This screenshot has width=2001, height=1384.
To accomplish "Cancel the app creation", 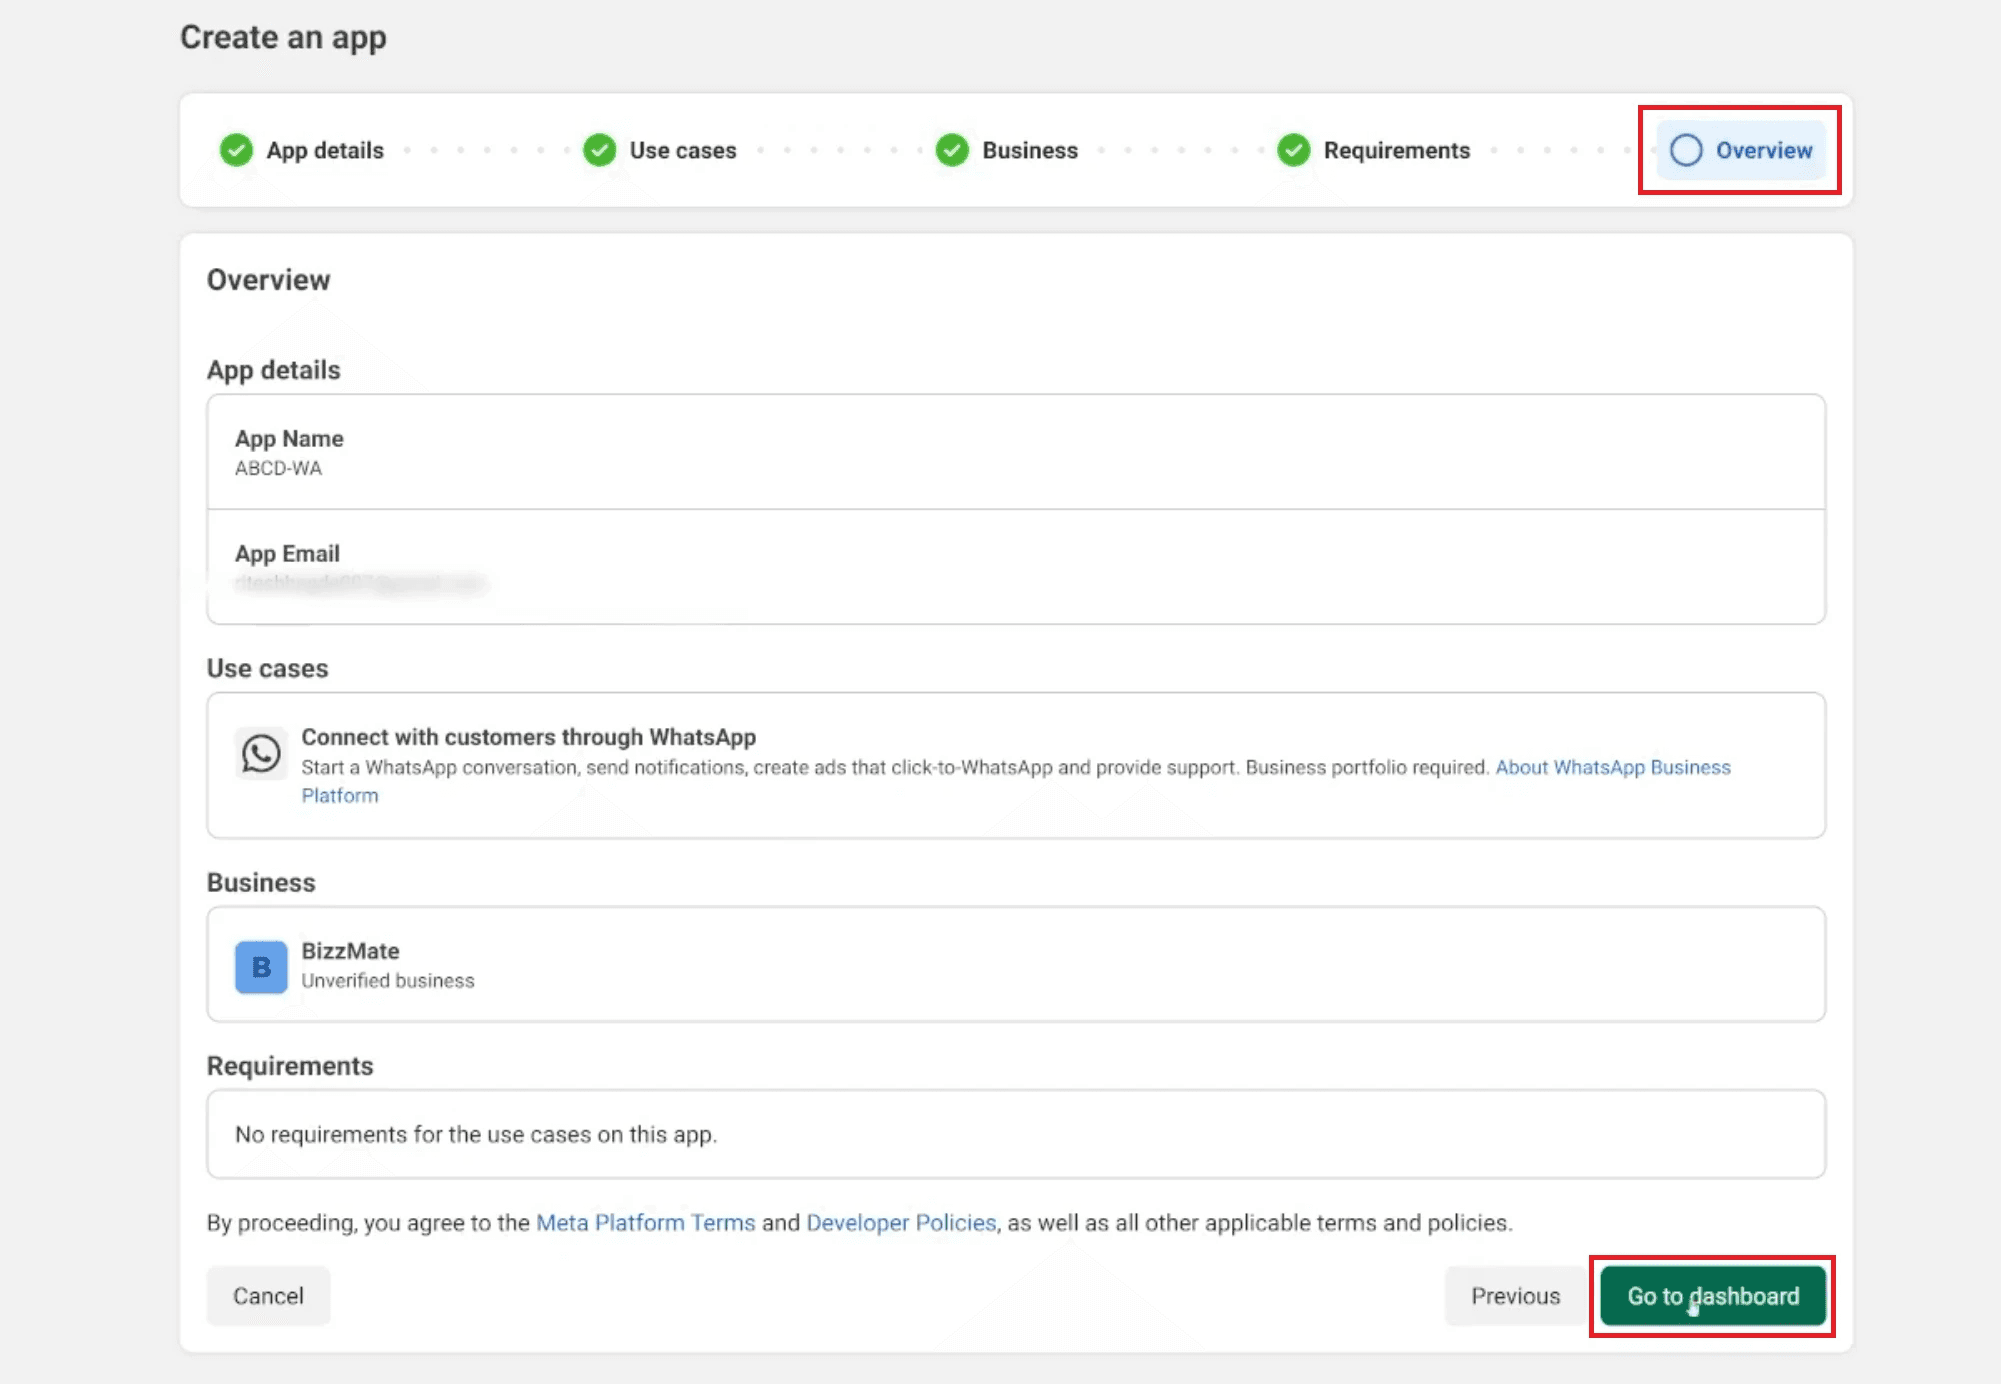I will tap(268, 1296).
